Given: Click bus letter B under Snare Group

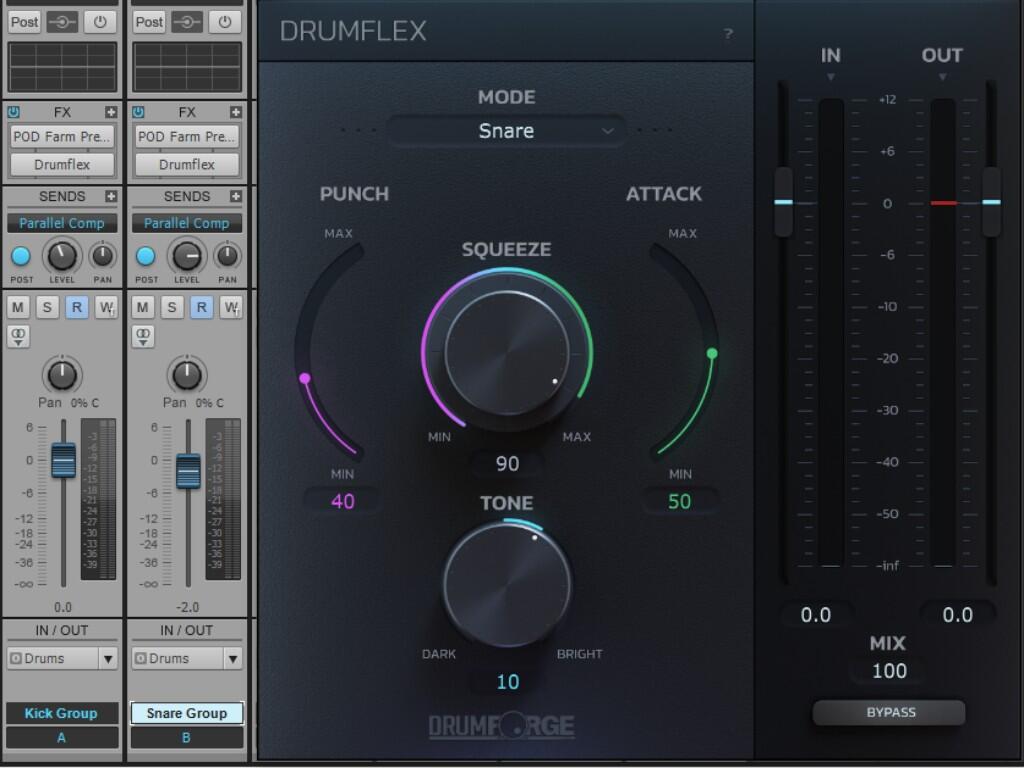Looking at the screenshot, I should [187, 738].
